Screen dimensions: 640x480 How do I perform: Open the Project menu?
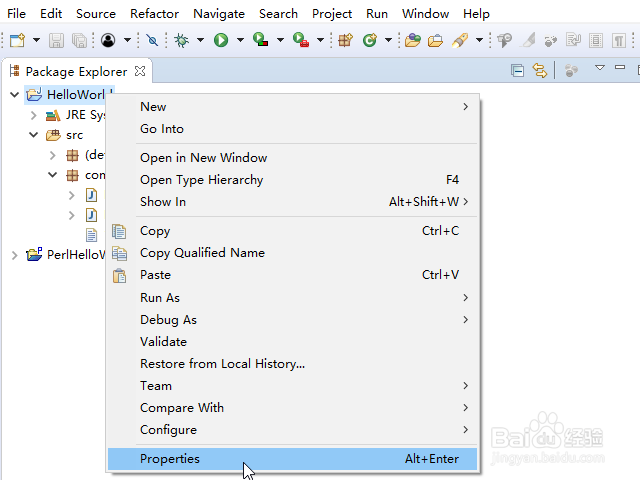pos(332,13)
